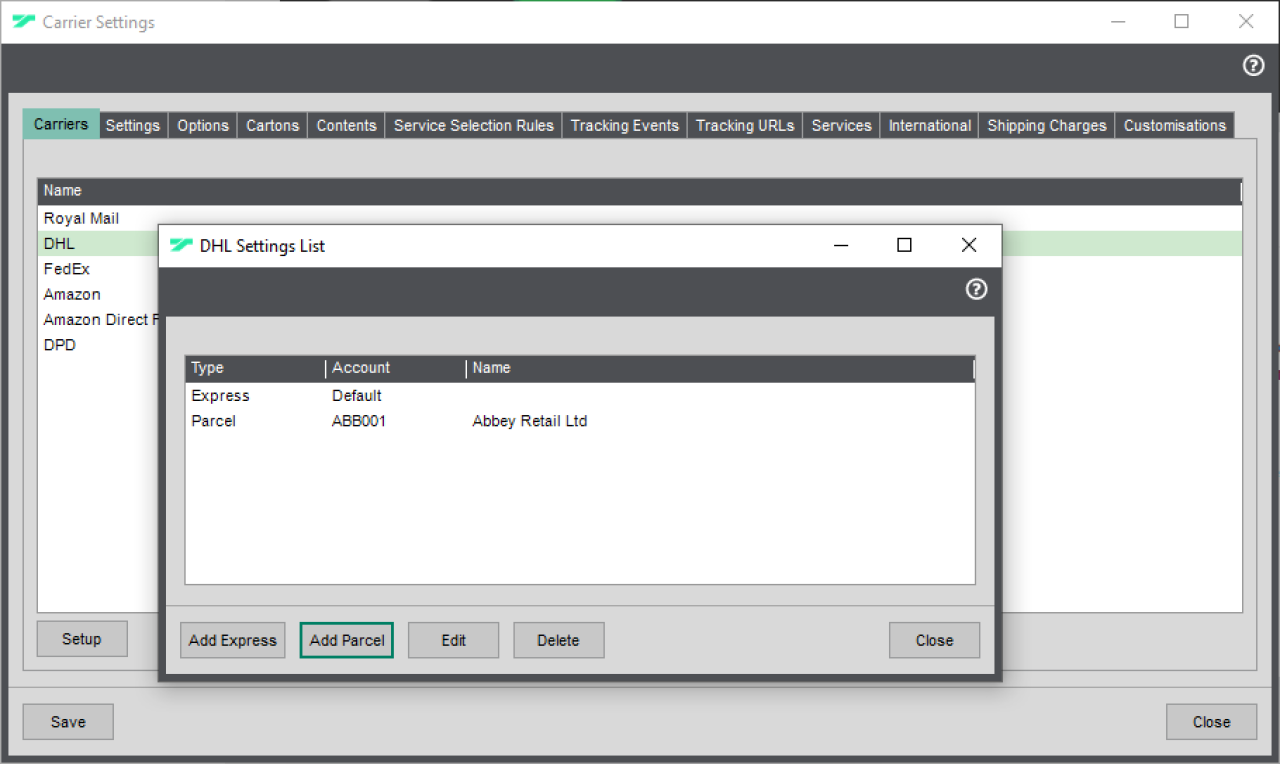Close the DHL Settings List dialog via Close button

point(935,640)
